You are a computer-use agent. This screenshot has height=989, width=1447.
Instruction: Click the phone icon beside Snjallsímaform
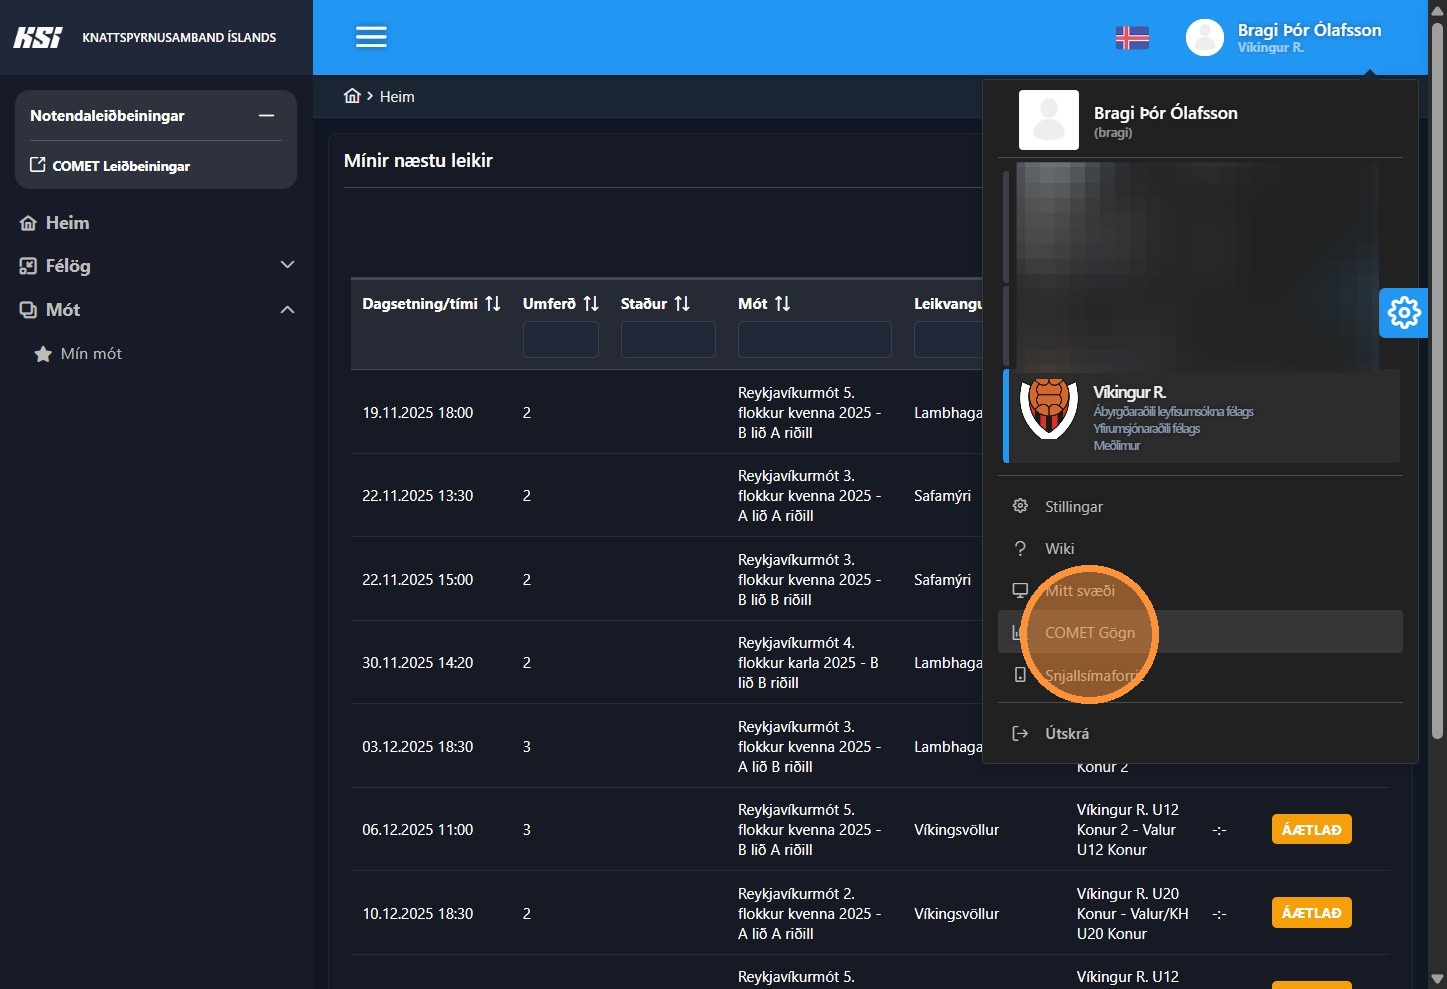click(x=1020, y=675)
